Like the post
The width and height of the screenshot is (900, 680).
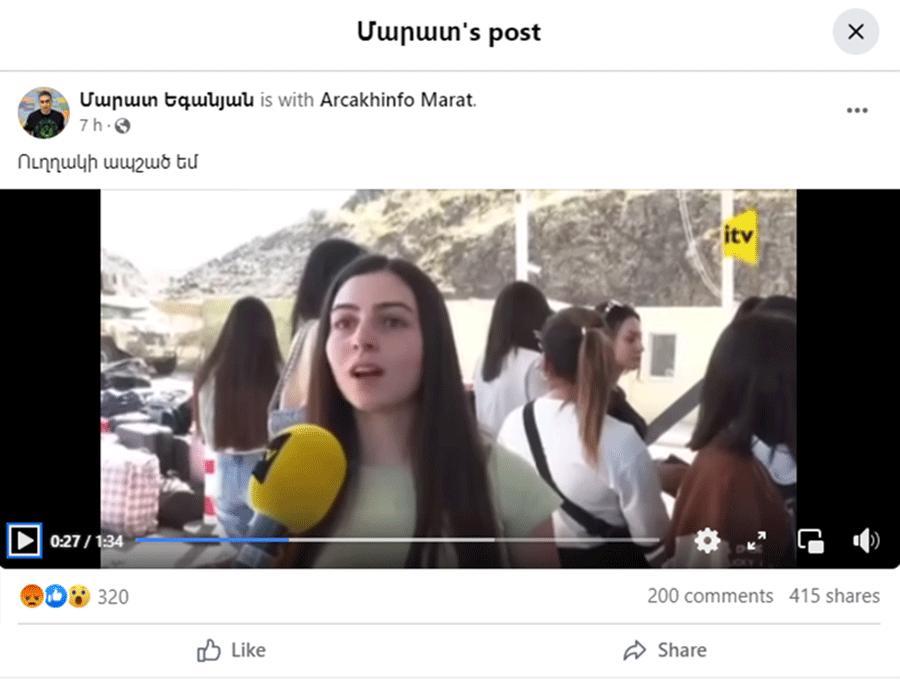(x=231, y=650)
